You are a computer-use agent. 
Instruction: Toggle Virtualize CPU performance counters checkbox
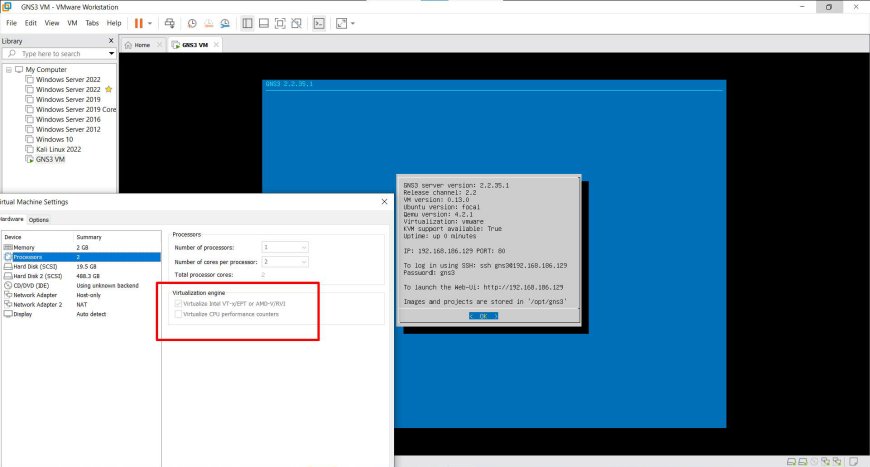178,314
